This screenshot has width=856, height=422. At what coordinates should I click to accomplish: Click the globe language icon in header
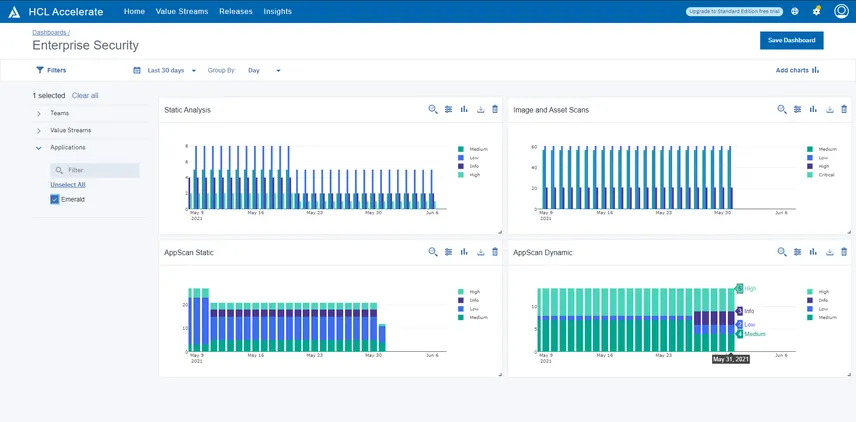(794, 11)
